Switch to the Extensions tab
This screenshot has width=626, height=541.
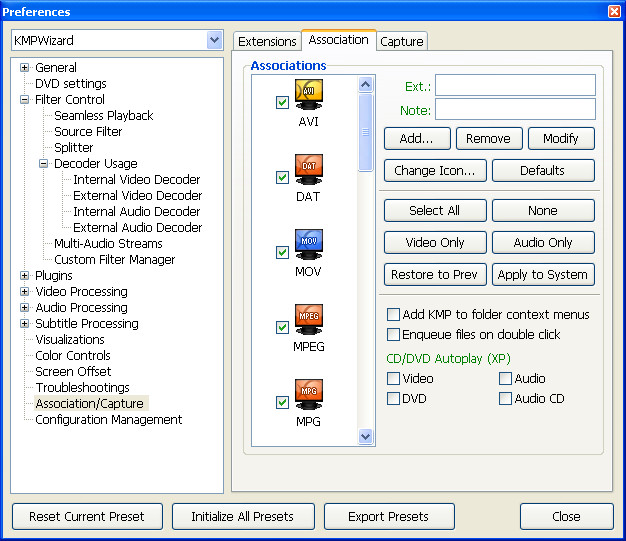click(x=267, y=42)
